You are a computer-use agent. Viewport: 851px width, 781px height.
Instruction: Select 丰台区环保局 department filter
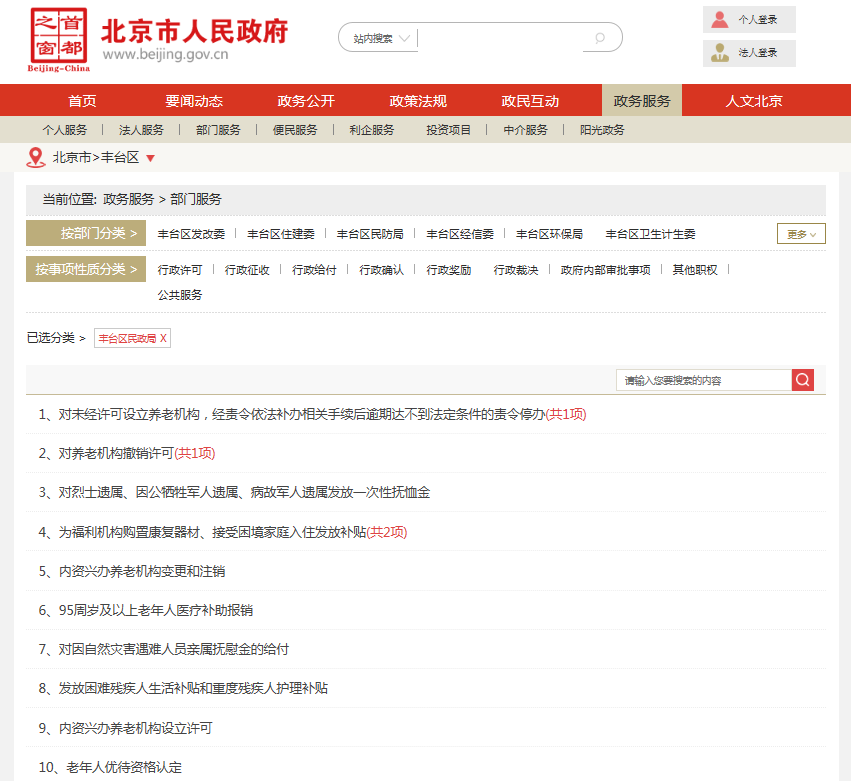(549, 234)
